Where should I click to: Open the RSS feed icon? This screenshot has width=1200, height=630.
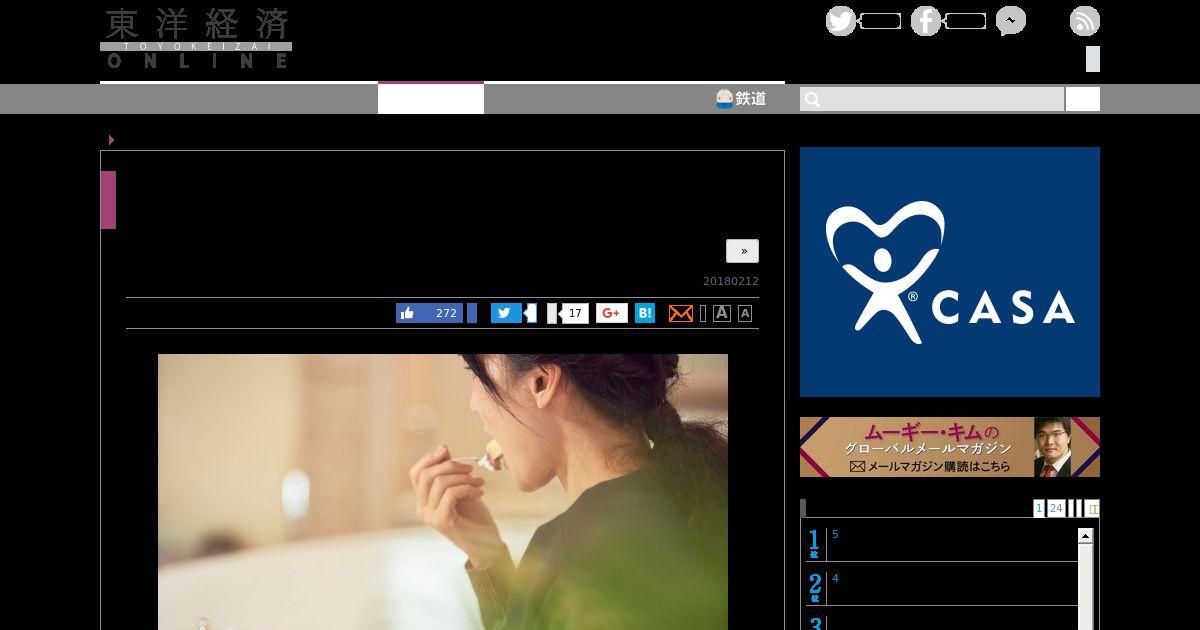coord(1085,21)
